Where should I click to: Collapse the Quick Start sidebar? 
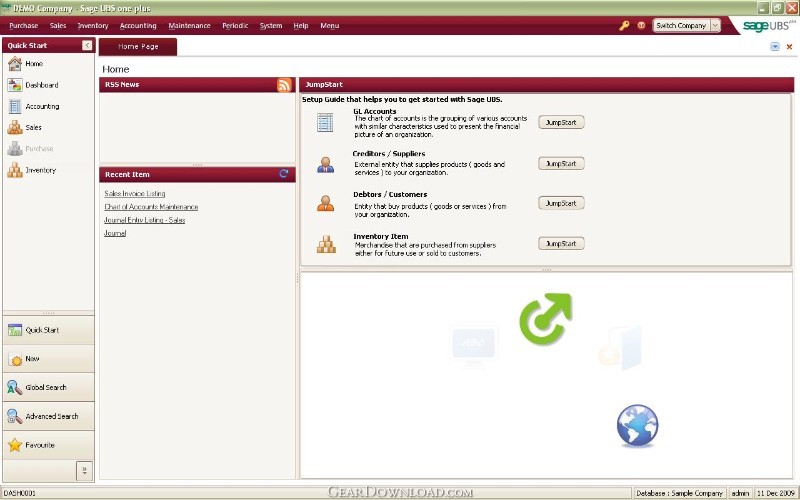(87, 45)
